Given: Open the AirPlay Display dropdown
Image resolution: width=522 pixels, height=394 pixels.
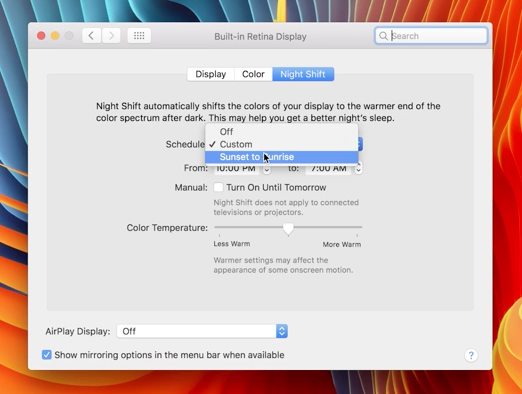Looking at the screenshot, I should pyautogui.click(x=202, y=331).
